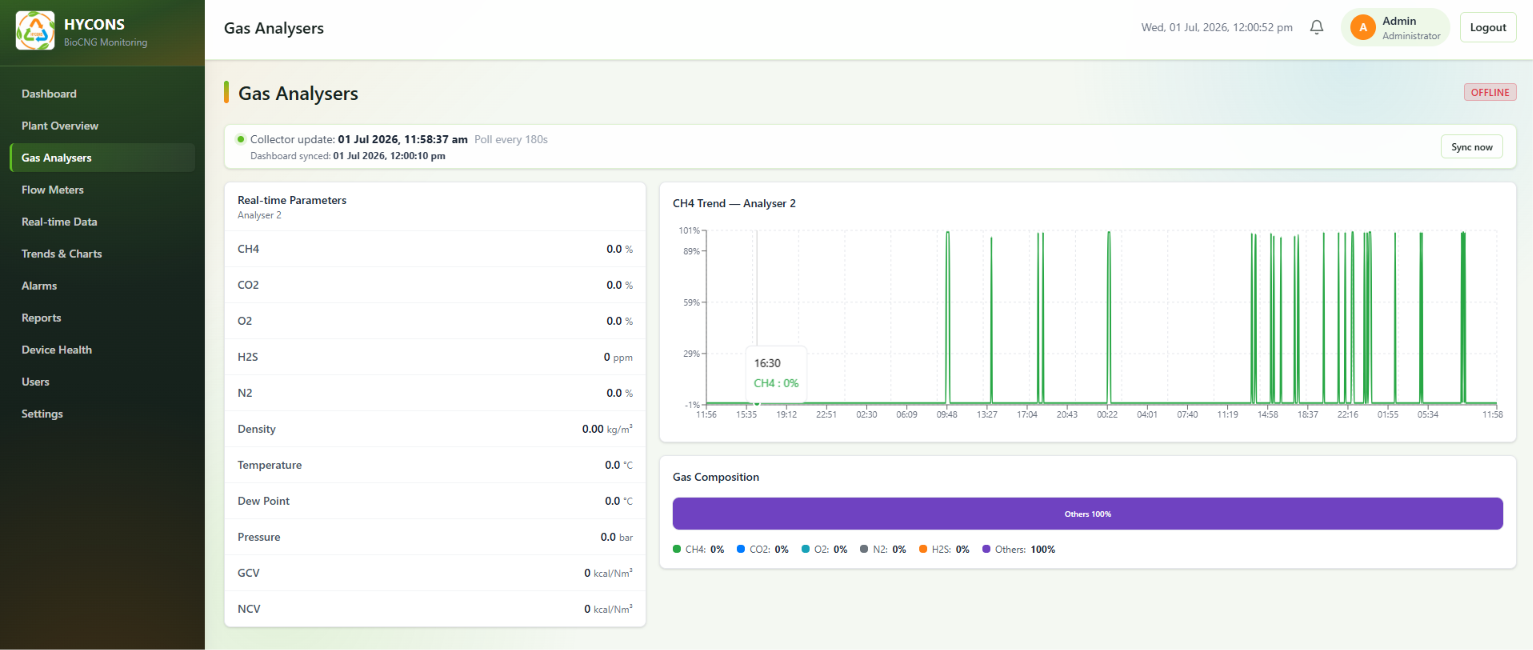This screenshot has width=1533, height=650.
Task: Click the Admin profile name
Action: click(1399, 20)
